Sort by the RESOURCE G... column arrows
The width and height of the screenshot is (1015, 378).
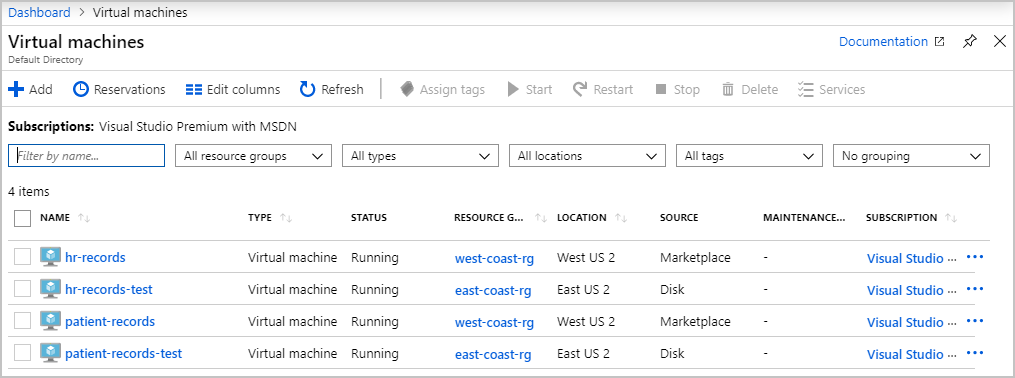[541, 218]
